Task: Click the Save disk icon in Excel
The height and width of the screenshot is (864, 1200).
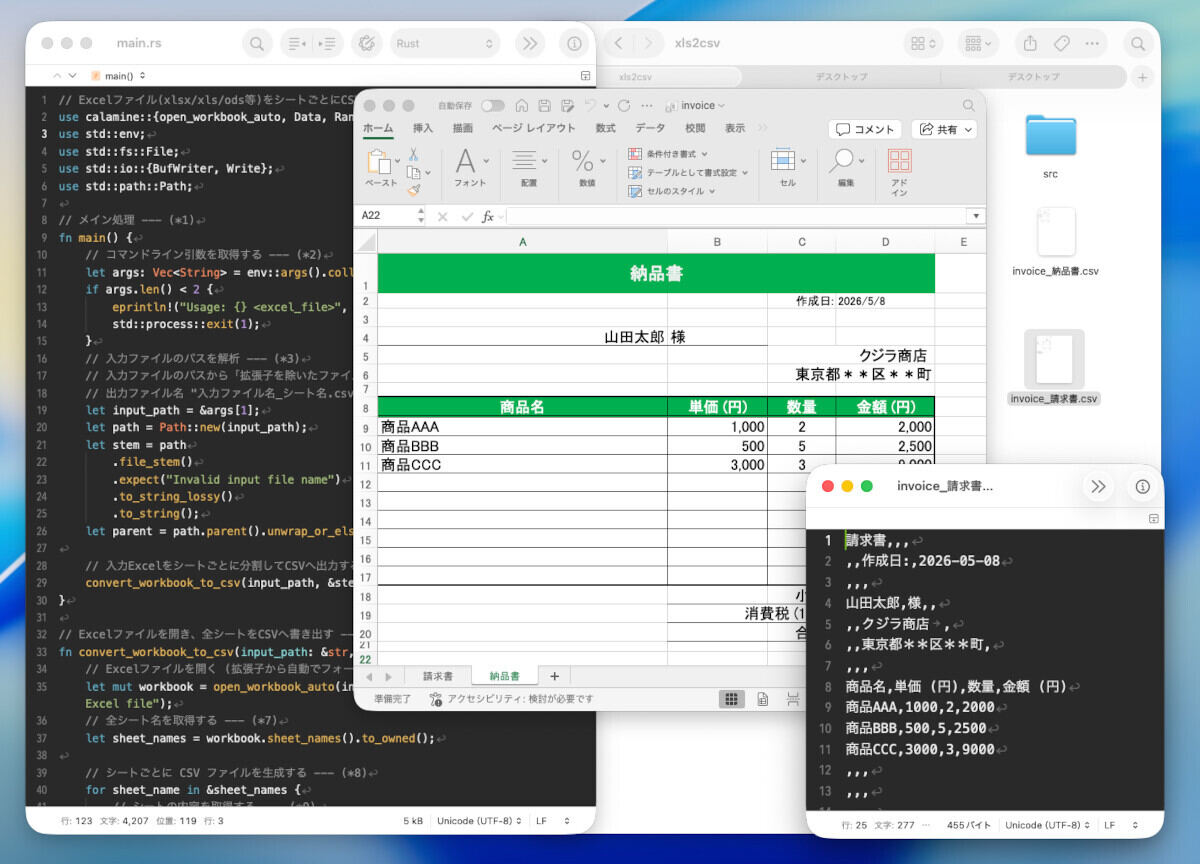Action: pyautogui.click(x=544, y=106)
